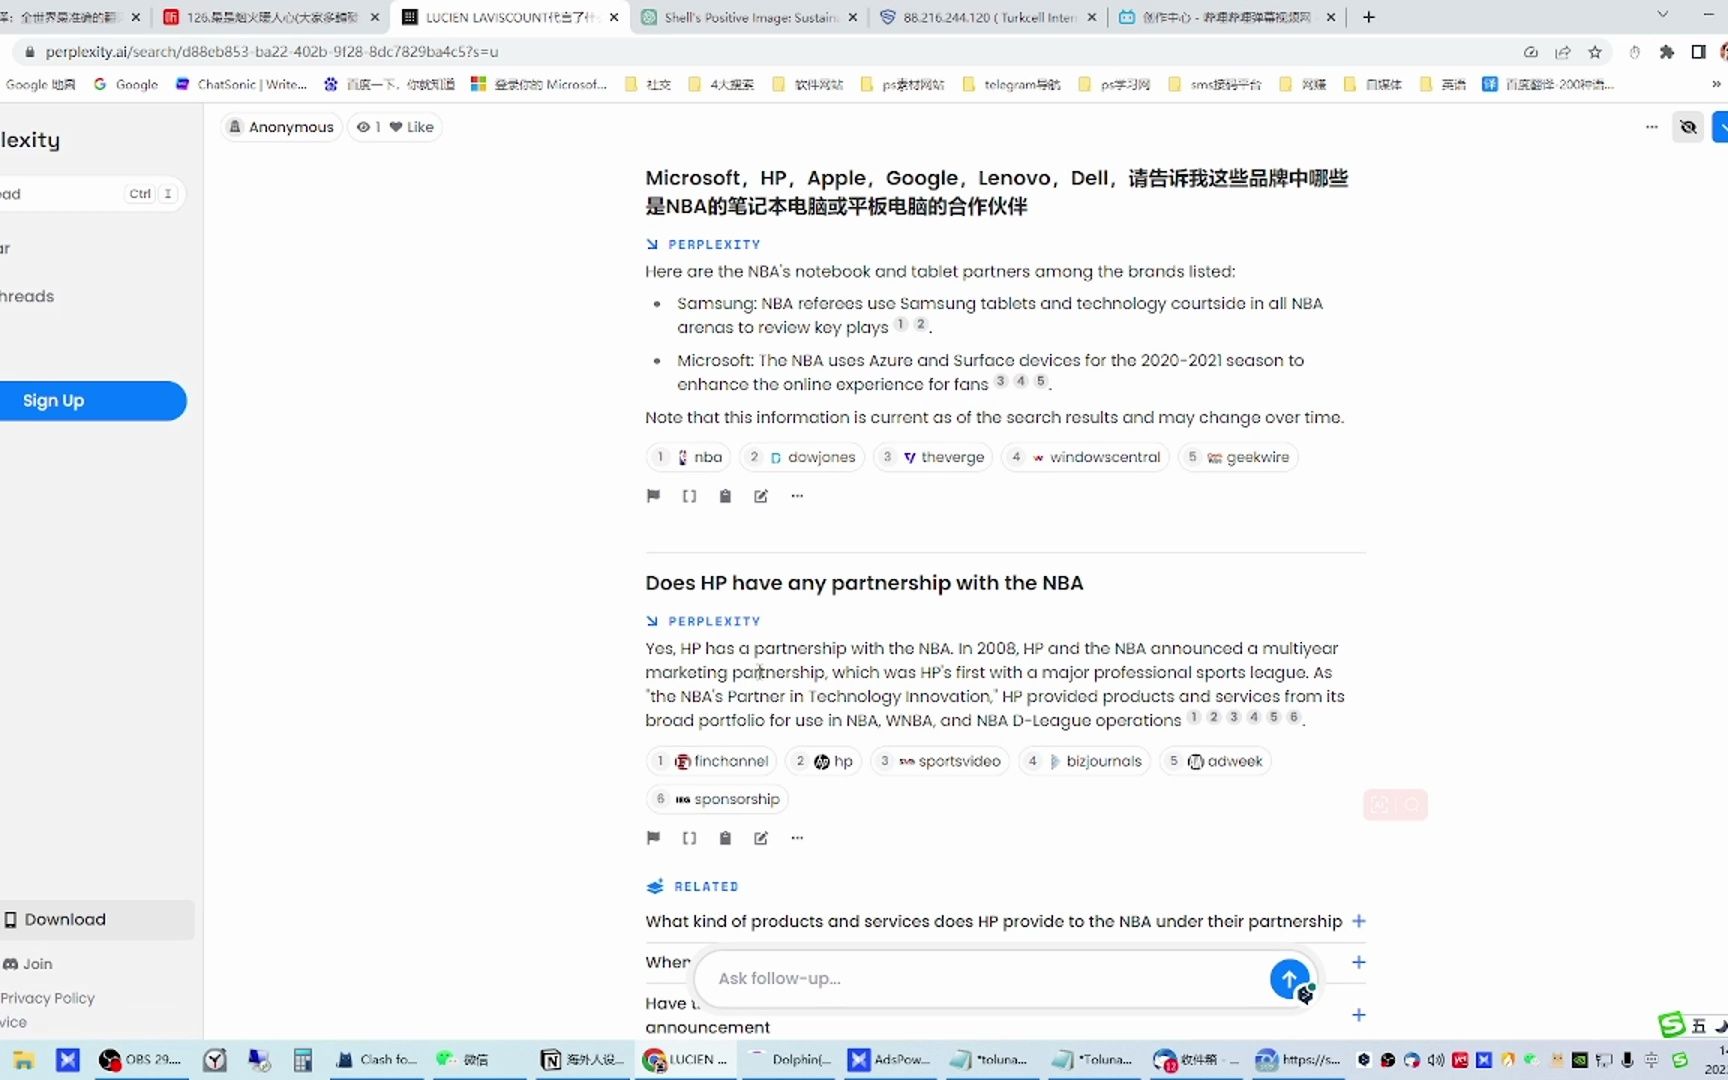The width and height of the screenshot is (1728, 1080).
Task: Open the hp source citation
Action: click(x=824, y=761)
